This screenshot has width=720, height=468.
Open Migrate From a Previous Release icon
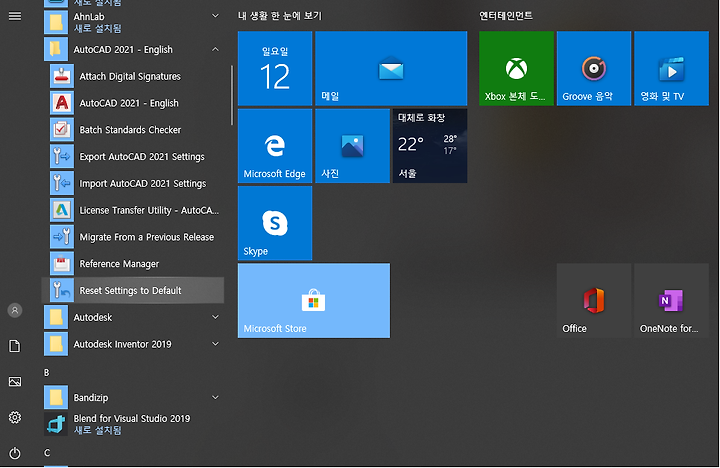(62, 237)
